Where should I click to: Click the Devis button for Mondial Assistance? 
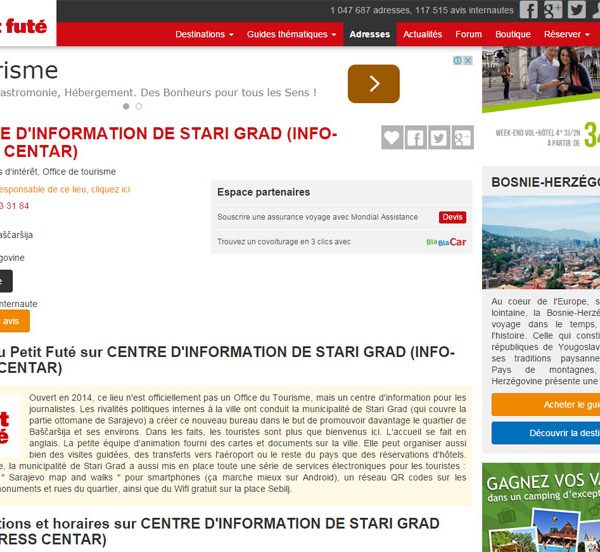pyautogui.click(x=452, y=217)
